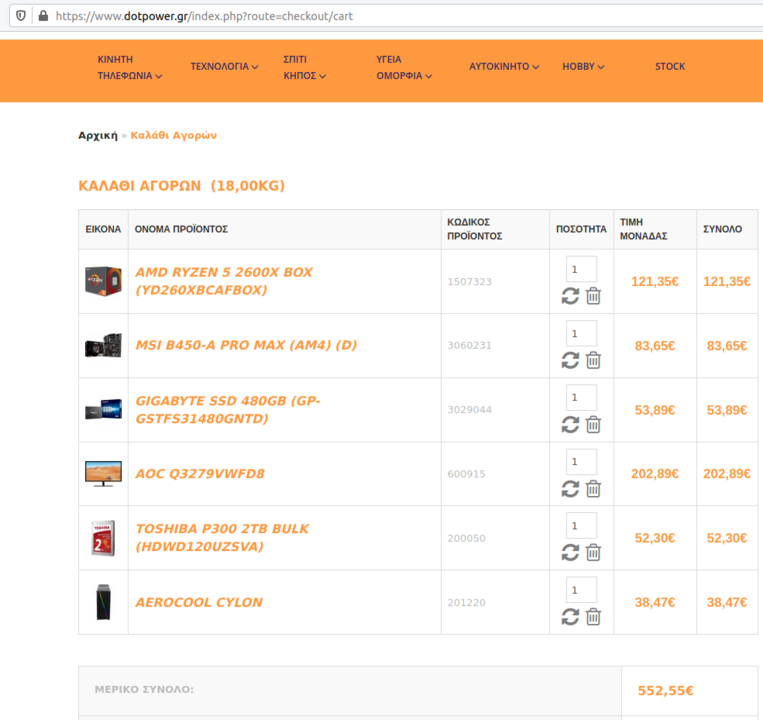Remove AMD Ryzen 5 2600X from cart

[x=593, y=296]
